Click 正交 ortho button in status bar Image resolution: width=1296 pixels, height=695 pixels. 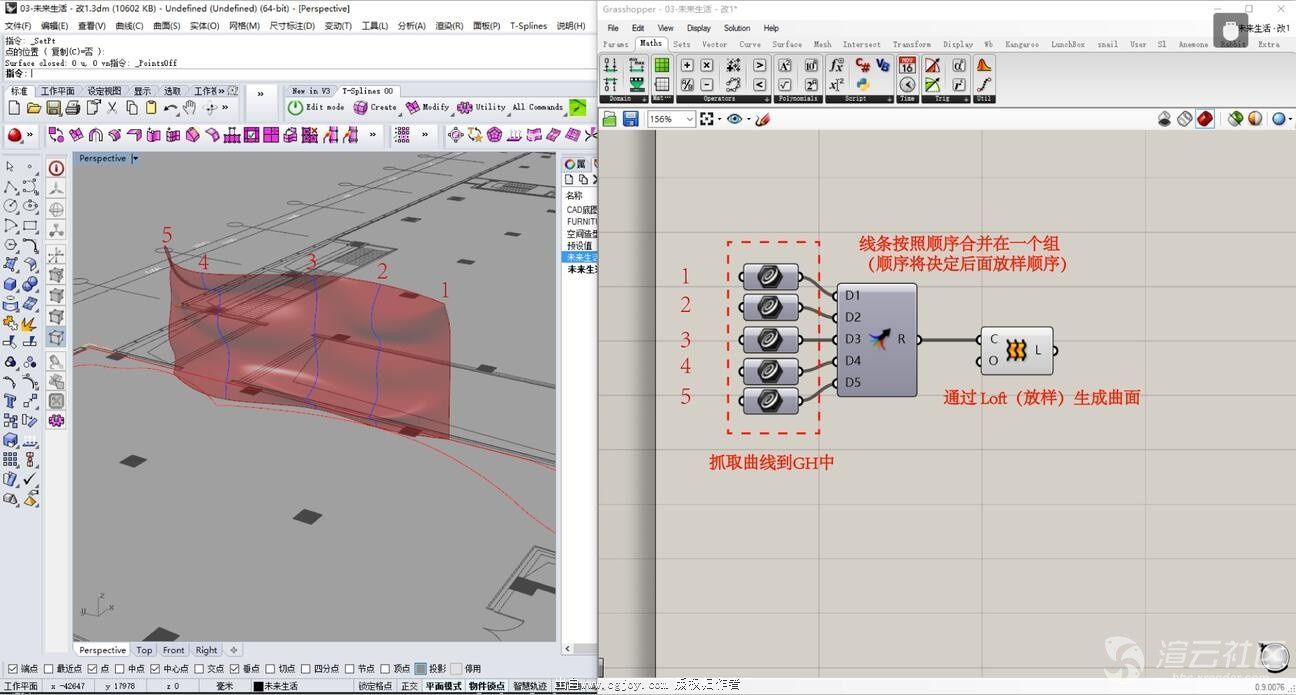[x=409, y=686]
